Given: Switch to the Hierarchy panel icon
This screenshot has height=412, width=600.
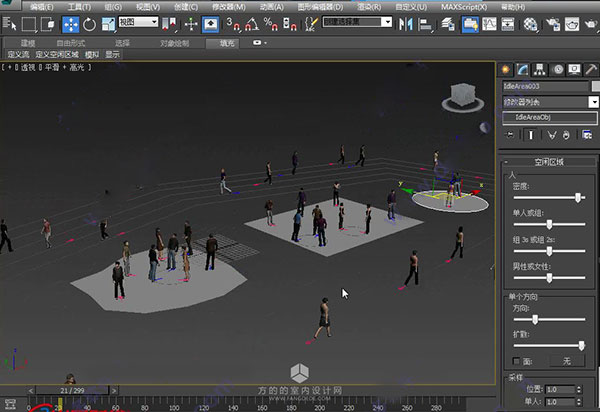Looking at the screenshot, I should coord(540,69).
